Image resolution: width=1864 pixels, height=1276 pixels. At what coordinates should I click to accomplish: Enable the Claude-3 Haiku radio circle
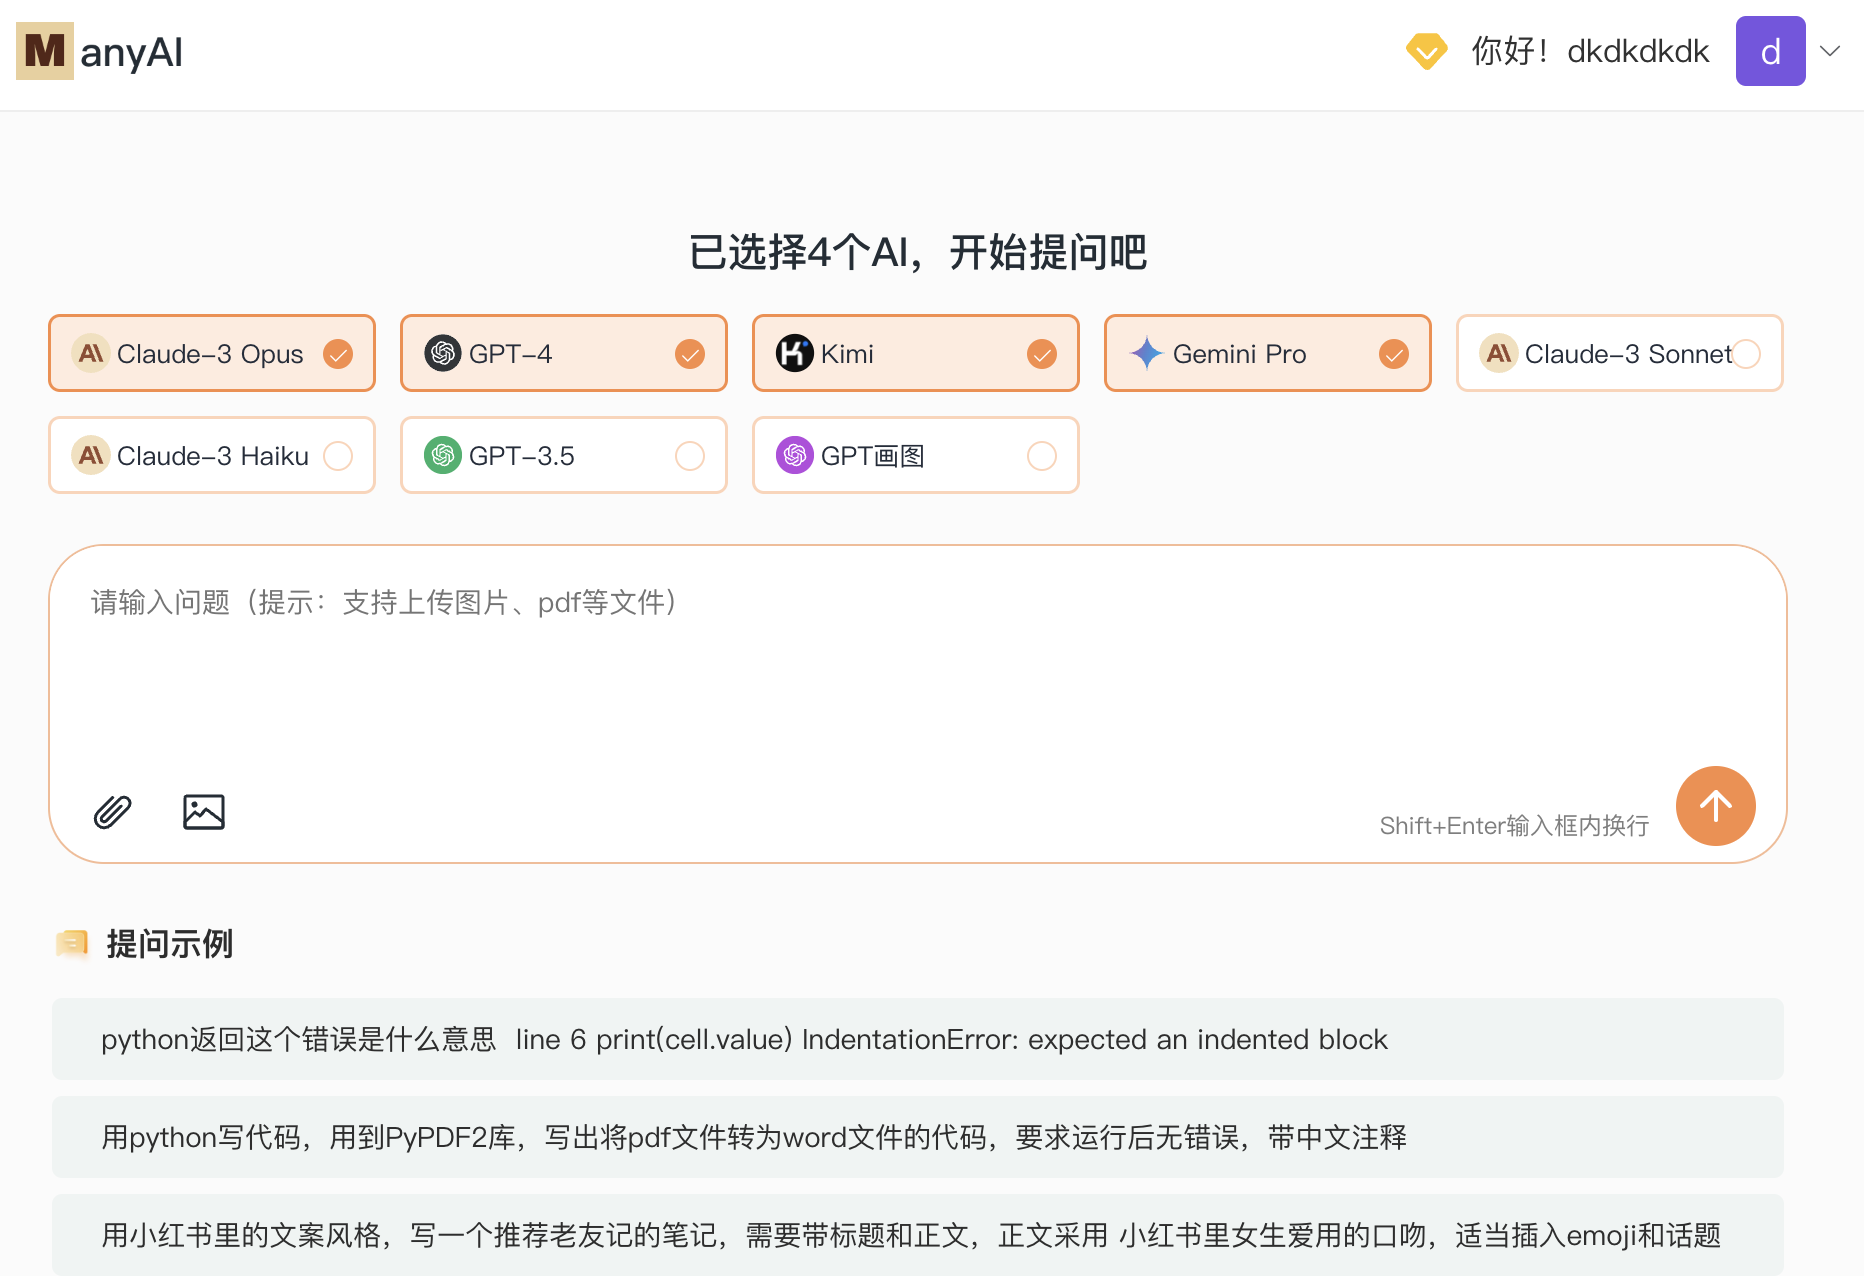click(338, 456)
